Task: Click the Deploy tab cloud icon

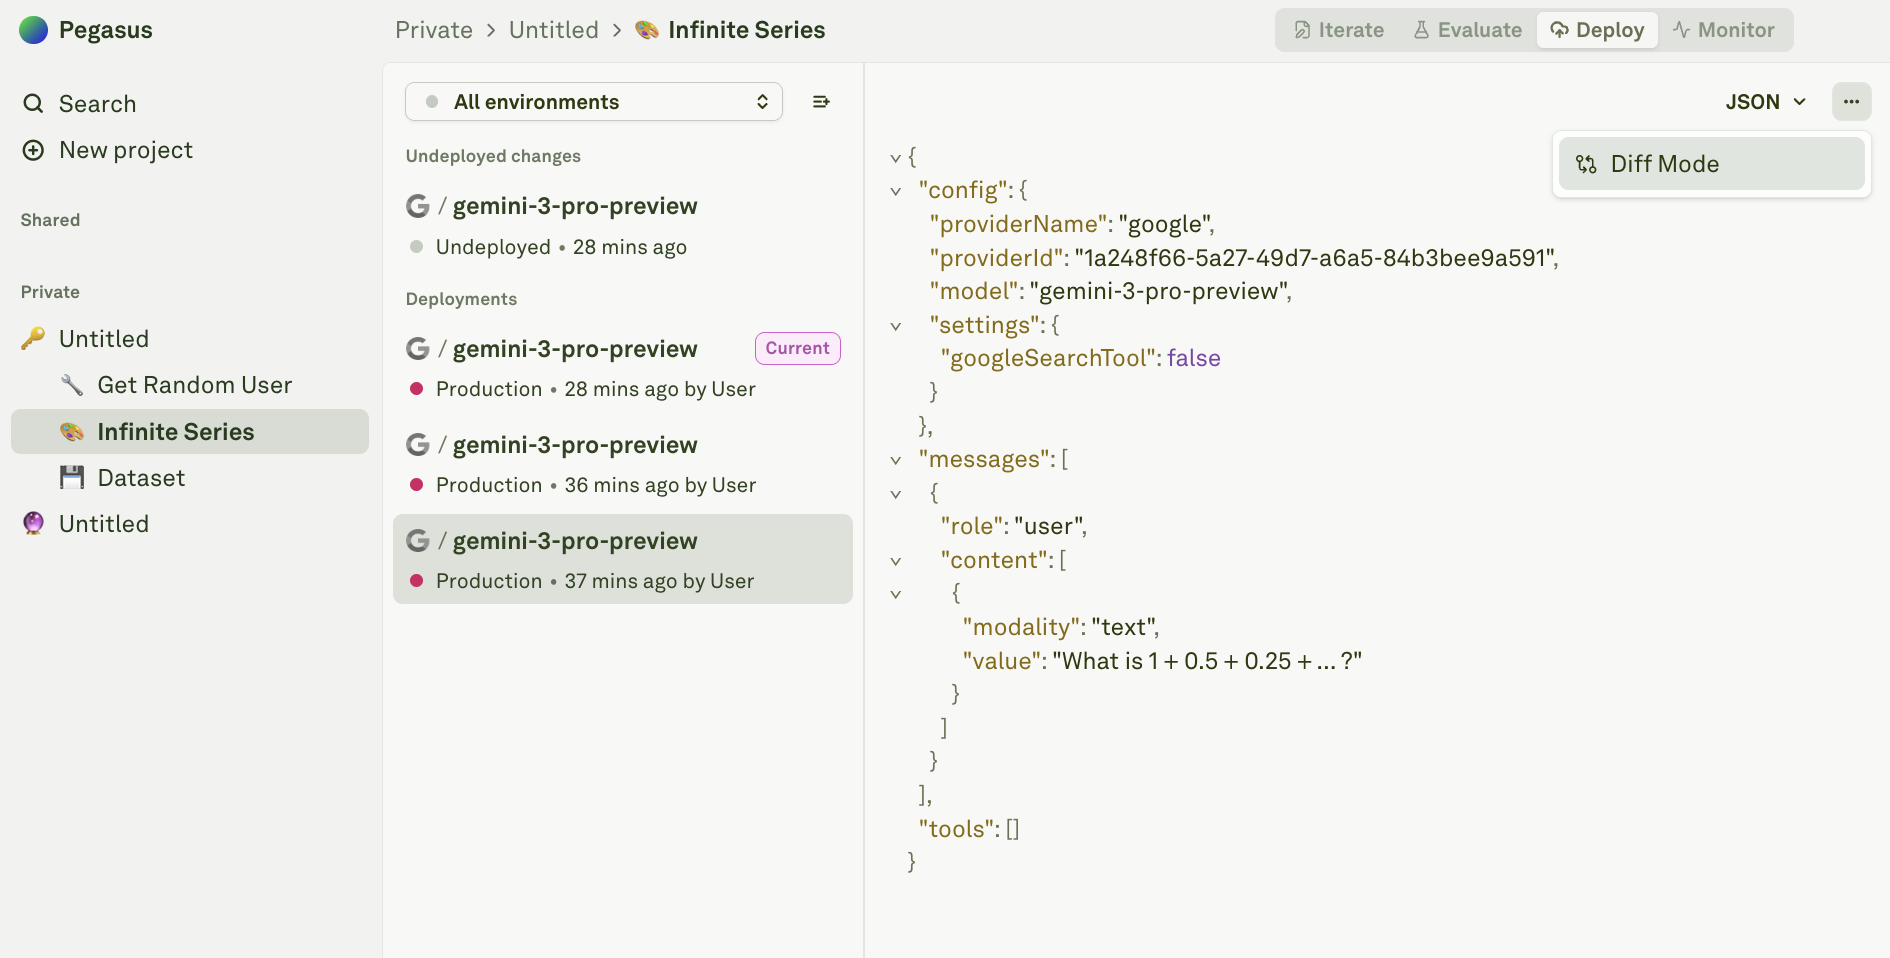Action: coord(1559,30)
